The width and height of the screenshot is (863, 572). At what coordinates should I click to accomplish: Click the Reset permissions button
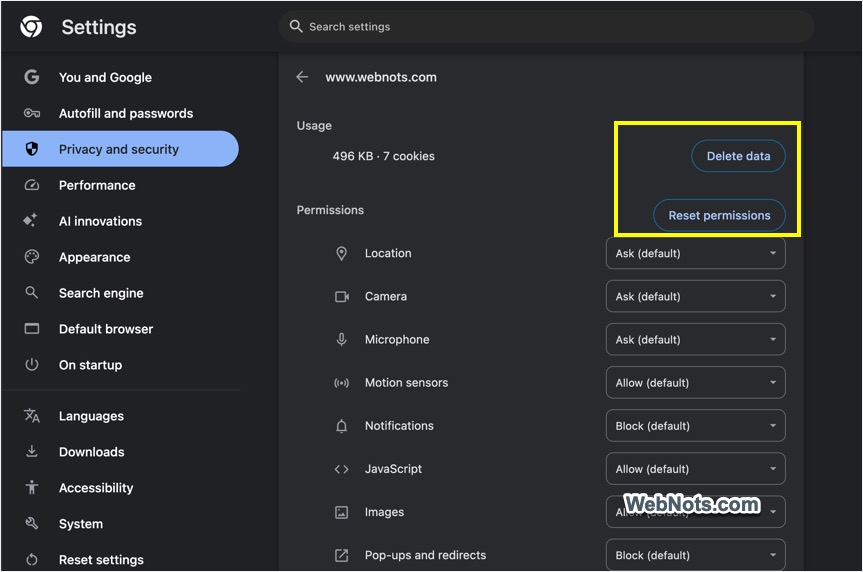click(719, 215)
